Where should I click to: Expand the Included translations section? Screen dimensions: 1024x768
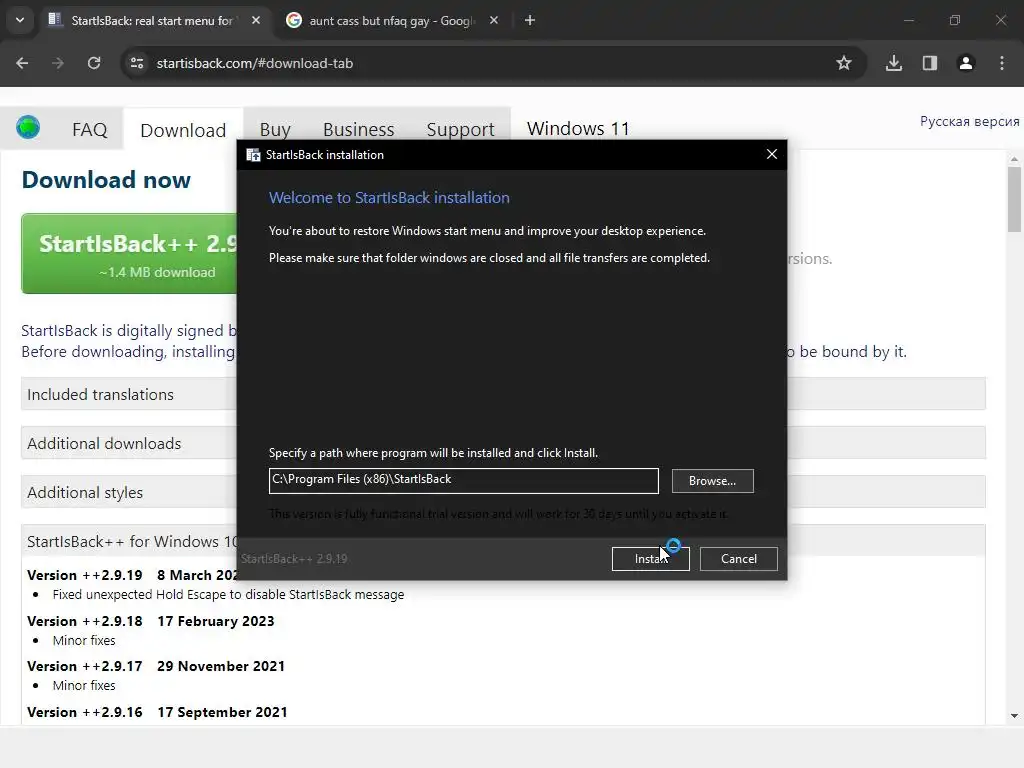pos(129,394)
